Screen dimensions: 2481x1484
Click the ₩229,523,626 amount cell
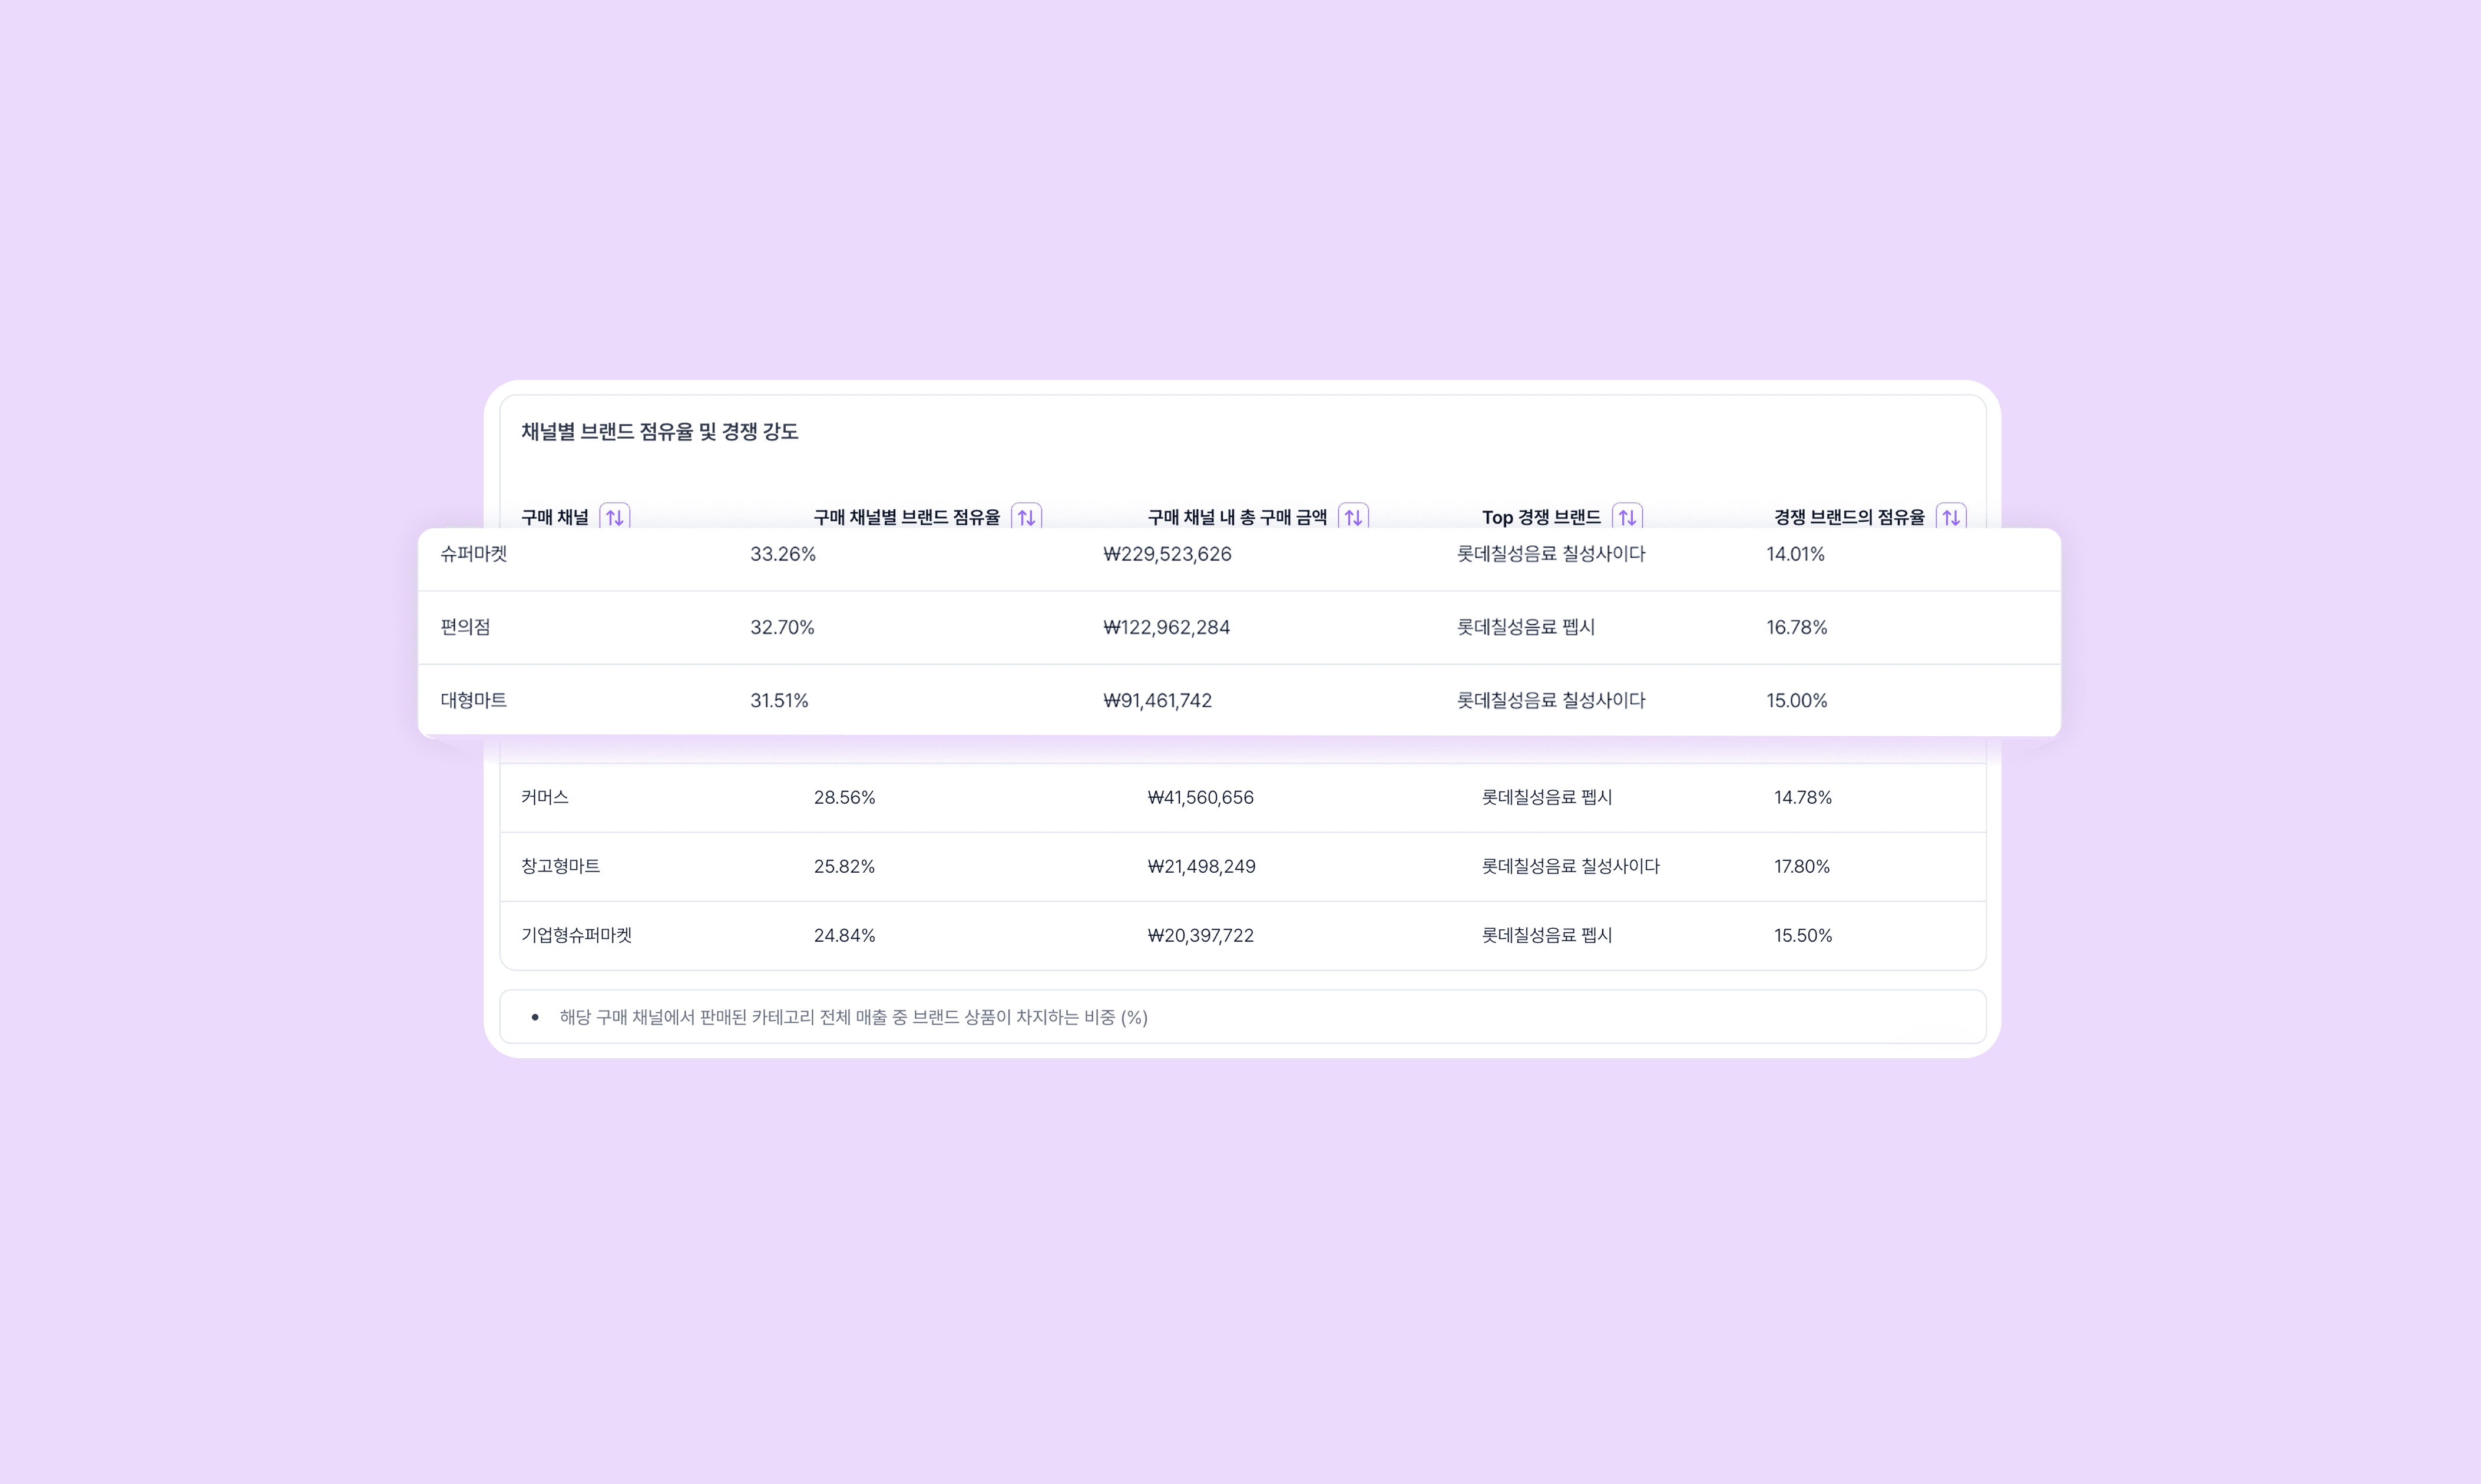coord(1168,554)
